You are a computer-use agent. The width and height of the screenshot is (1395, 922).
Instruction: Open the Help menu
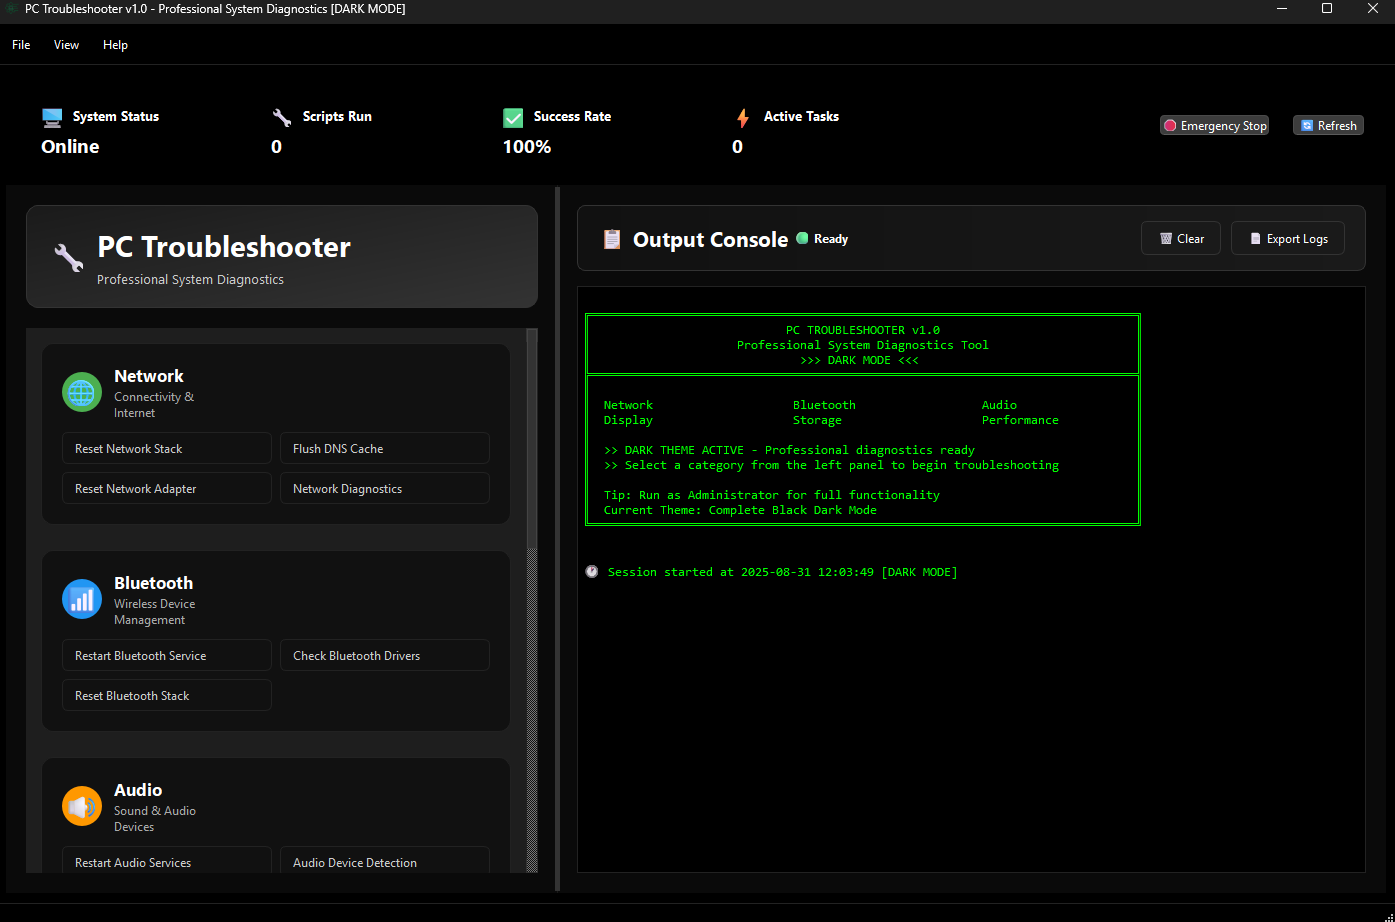click(x=115, y=45)
